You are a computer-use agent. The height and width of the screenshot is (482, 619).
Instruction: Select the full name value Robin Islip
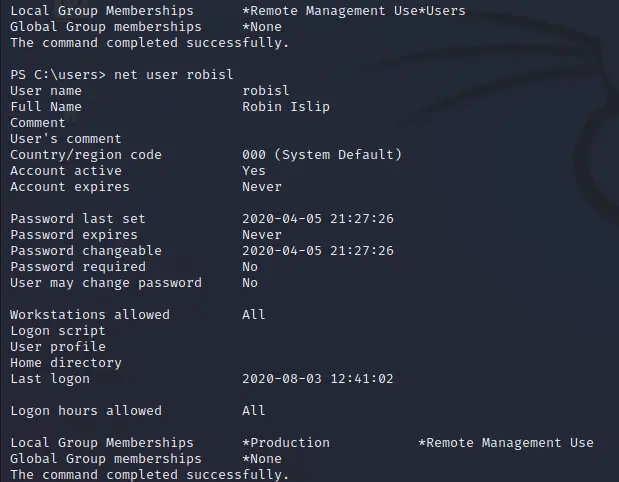[286, 107]
